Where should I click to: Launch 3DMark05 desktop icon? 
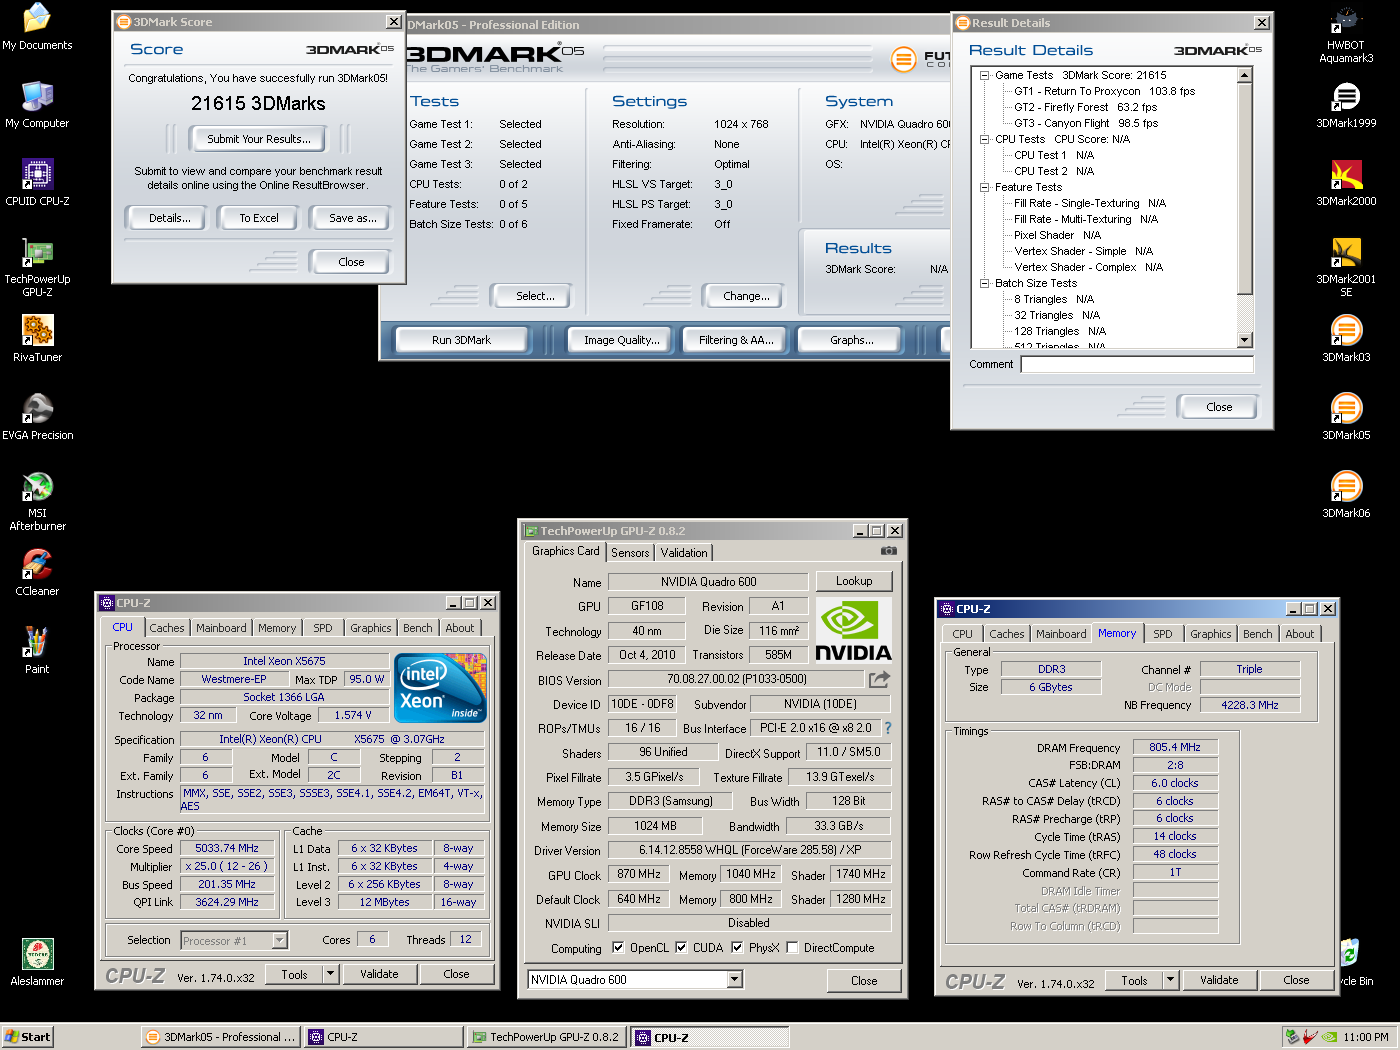coord(1346,417)
